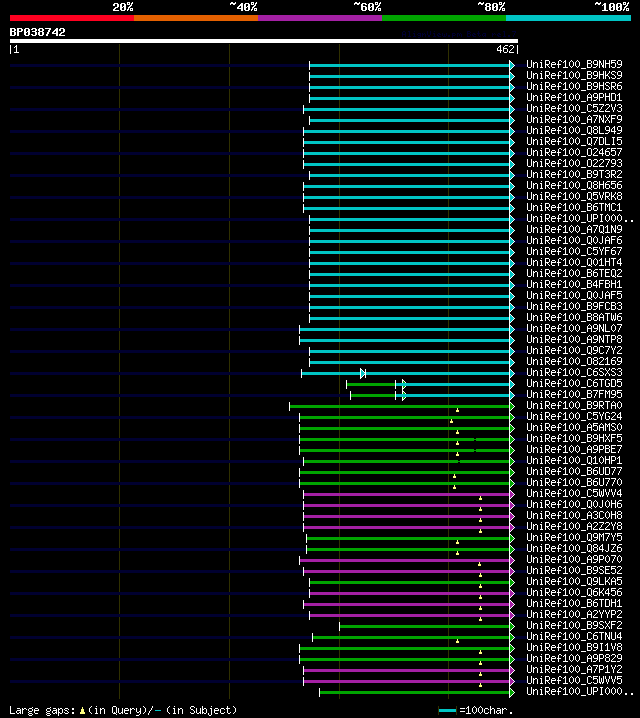640x718 pixels.
Task: Select the UniRef100_B4FBH1 label
Action: click(x=574, y=284)
